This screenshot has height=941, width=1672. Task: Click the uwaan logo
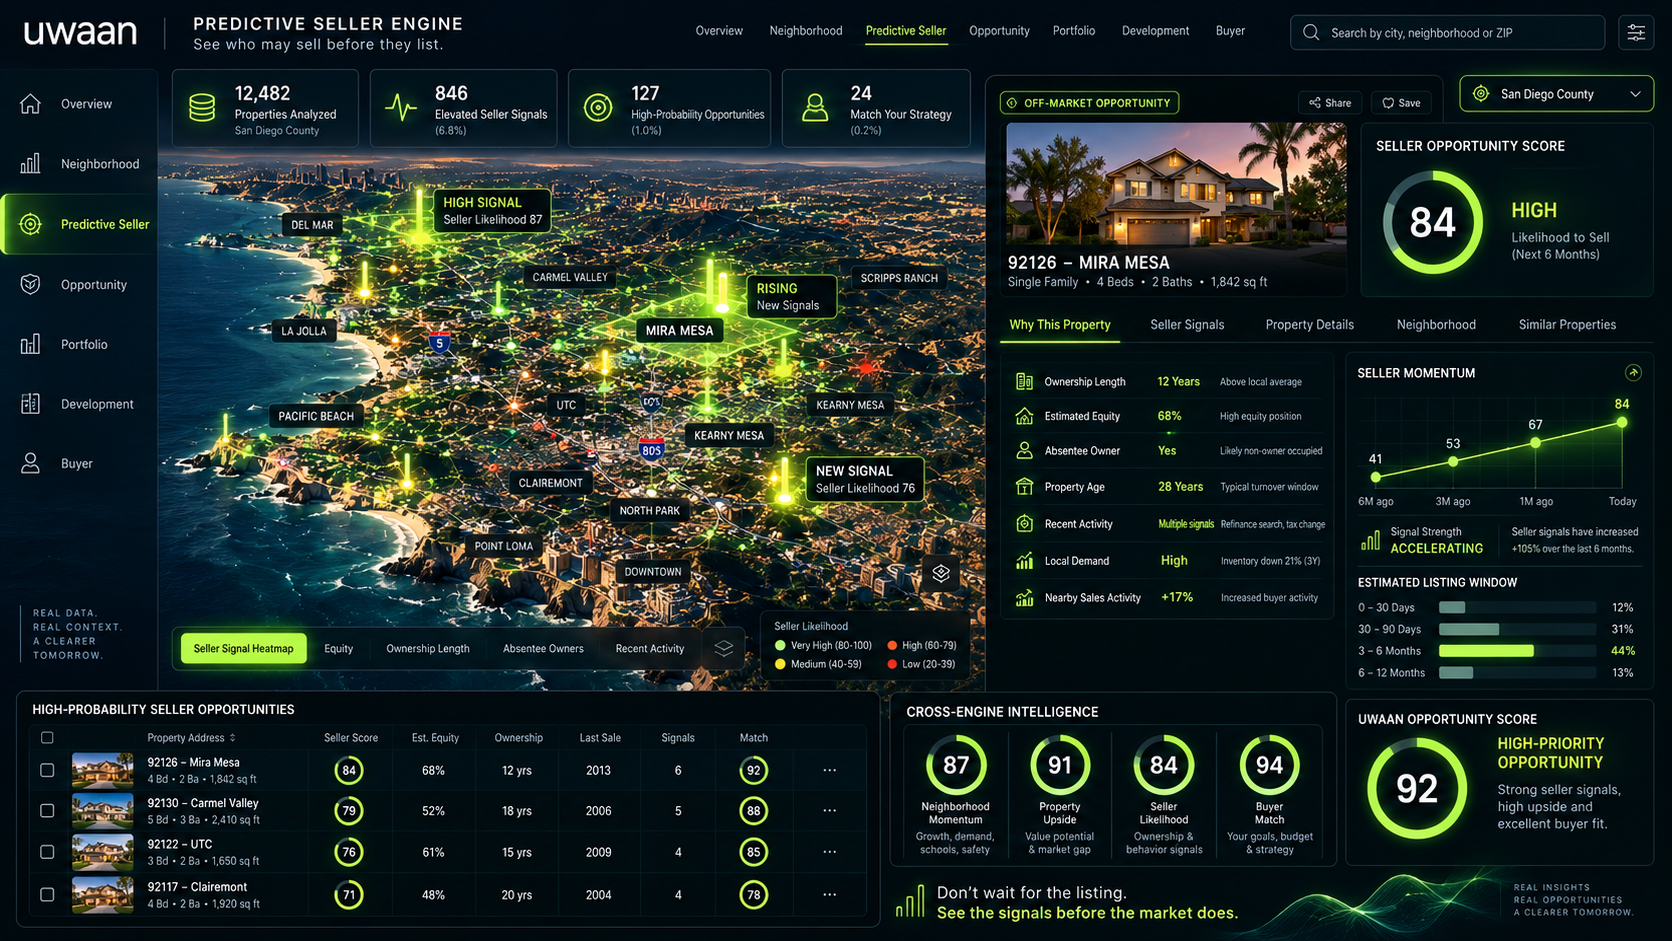pyautogui.click(x=80, y=32)
